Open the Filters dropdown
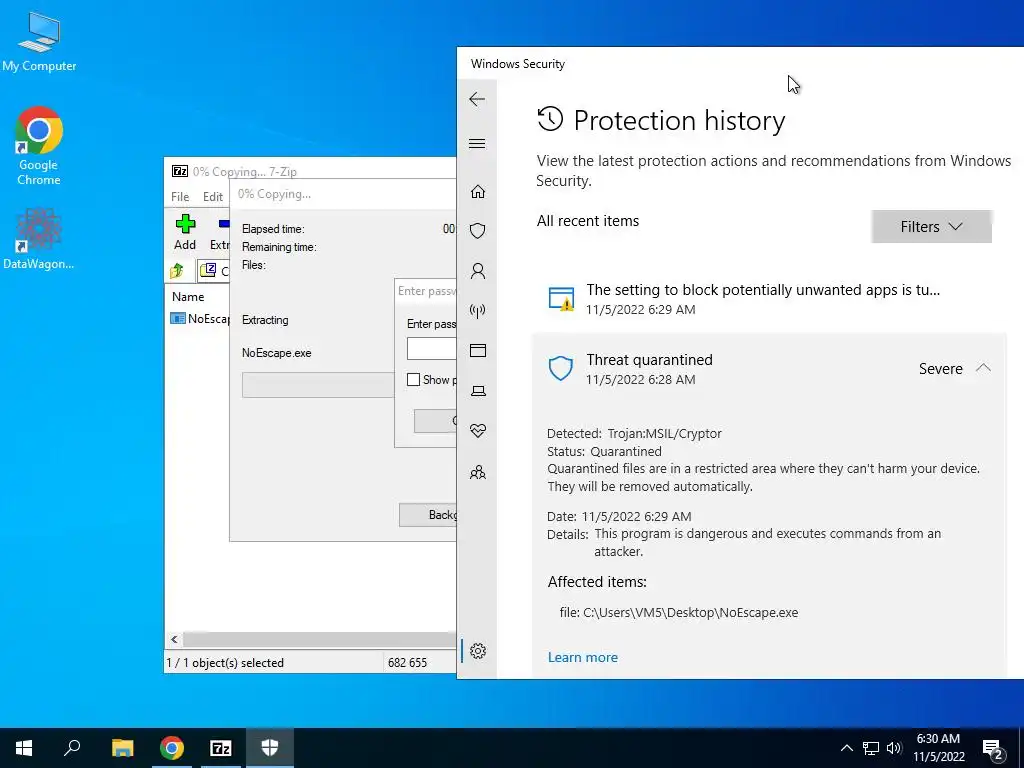The image size is (1024, 768). (931, 227)
